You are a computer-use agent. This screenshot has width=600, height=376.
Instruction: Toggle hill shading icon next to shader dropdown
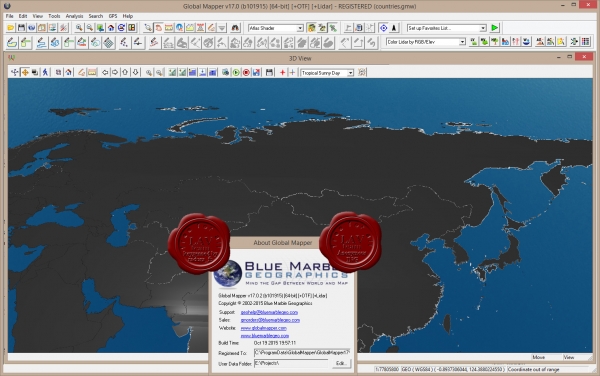tap(311, 28)
